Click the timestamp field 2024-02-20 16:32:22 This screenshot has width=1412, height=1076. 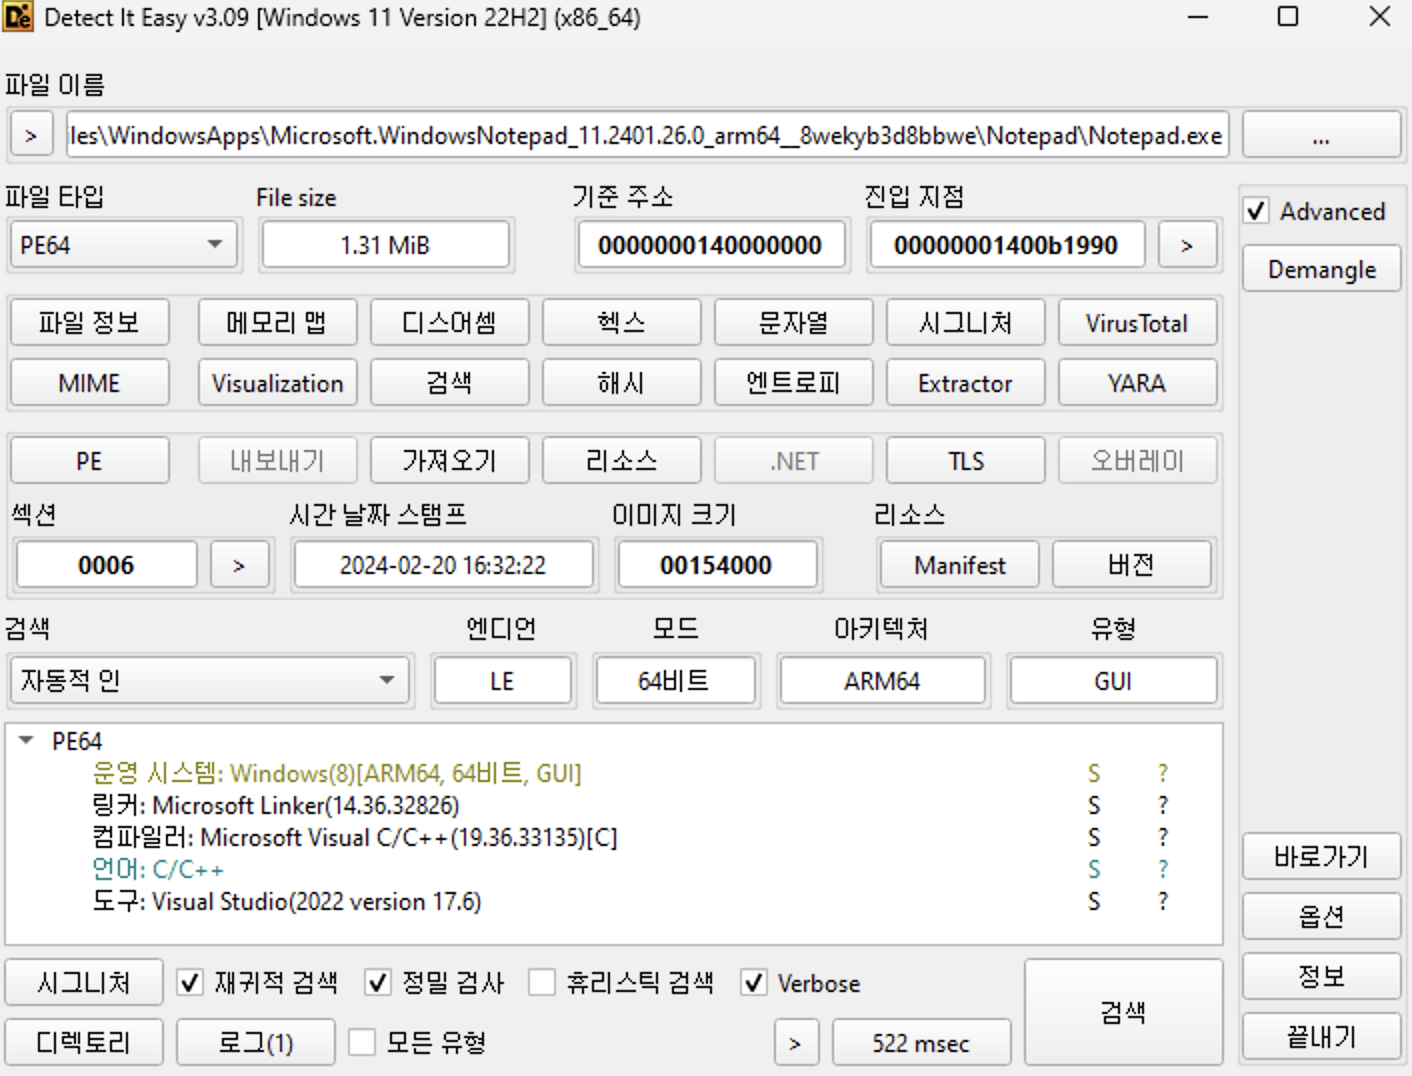click(443, 565)
